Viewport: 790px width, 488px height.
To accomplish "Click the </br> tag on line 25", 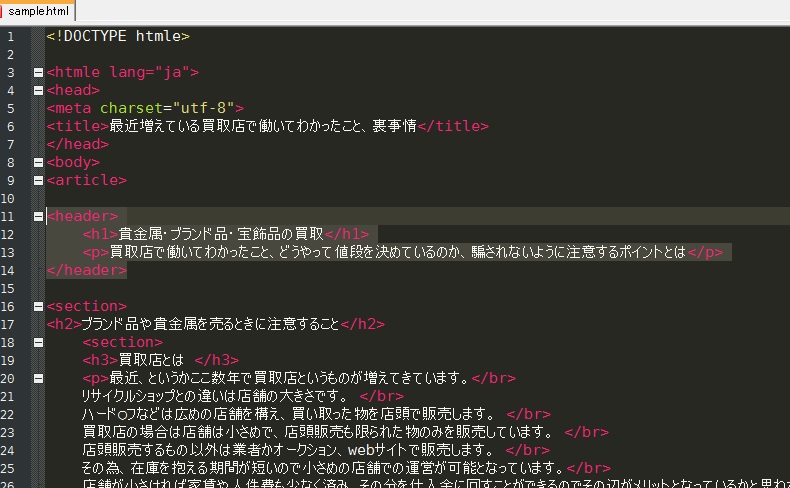I will (x=588, y=469).
